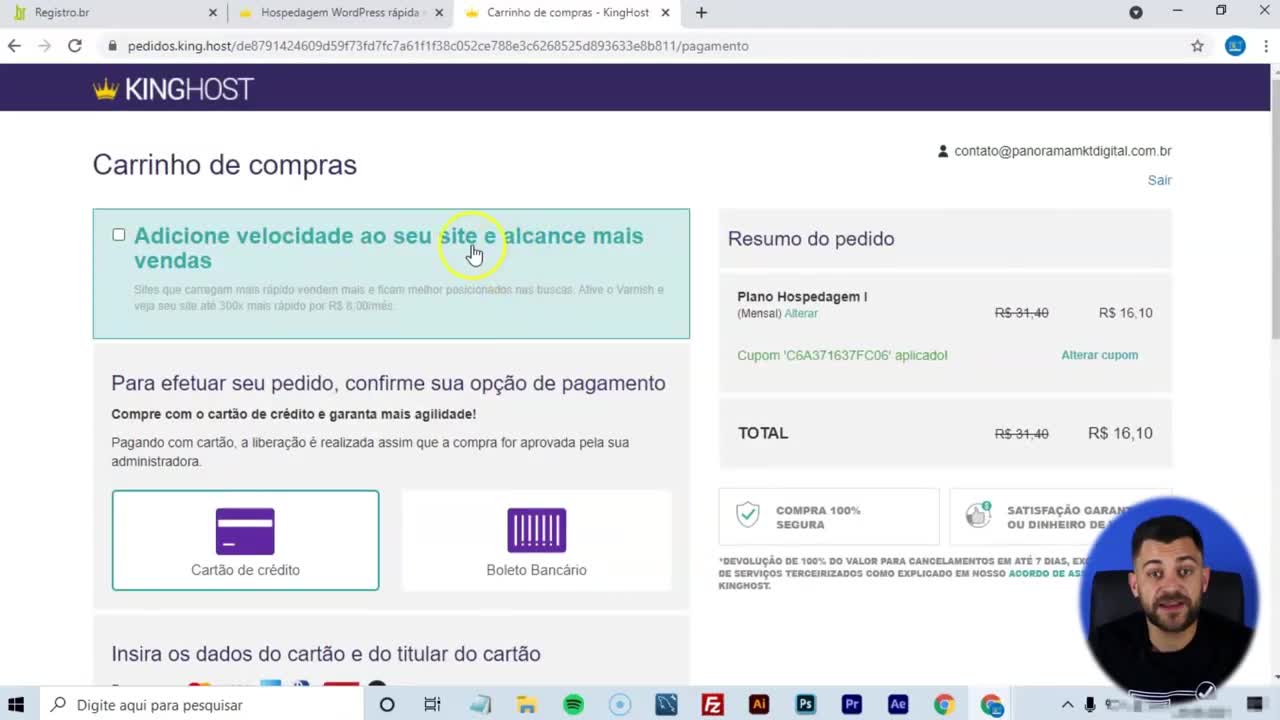Tick the Varnish speed add-on checkbox

(119, 235)
